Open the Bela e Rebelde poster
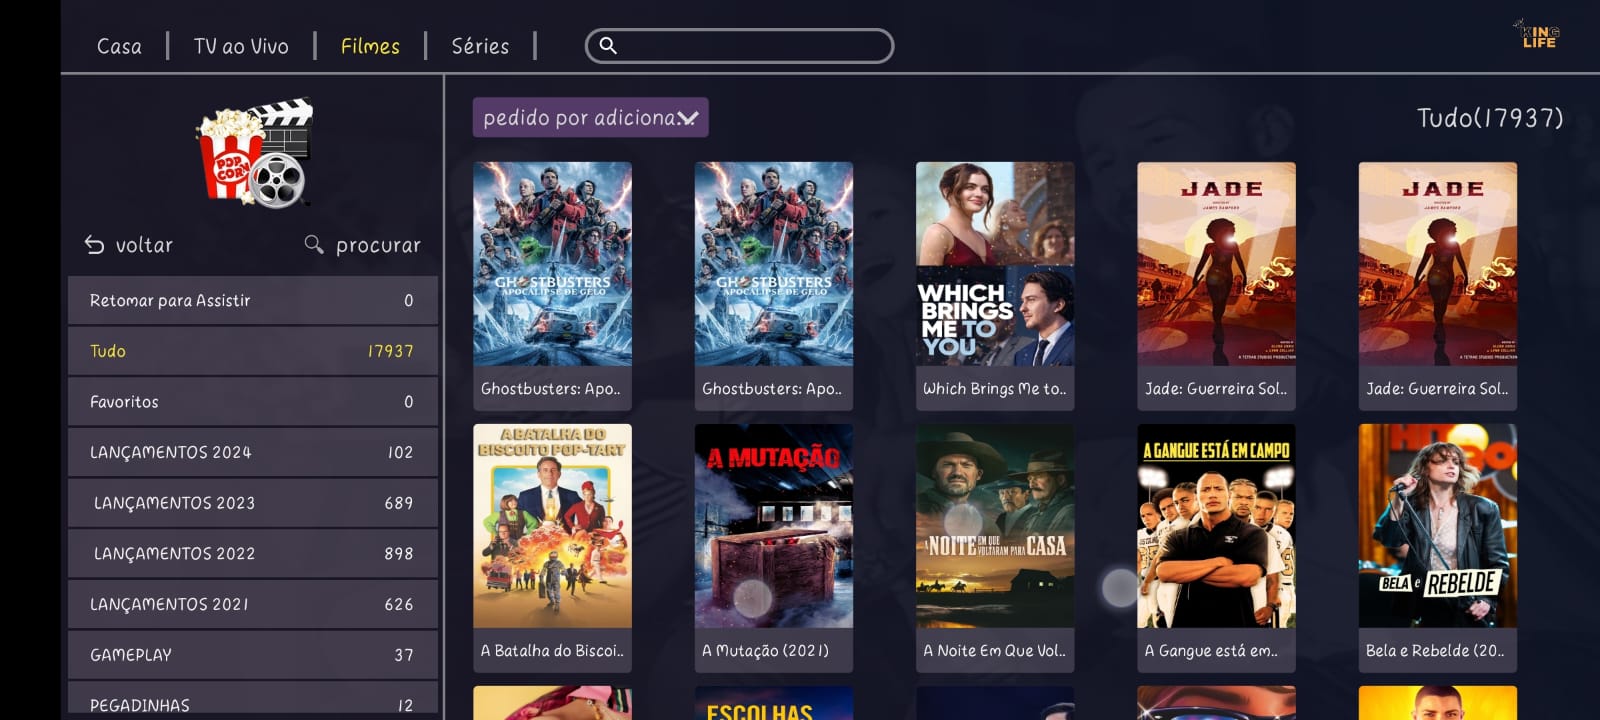1600x720 pixels. (x=1438, y=526)
